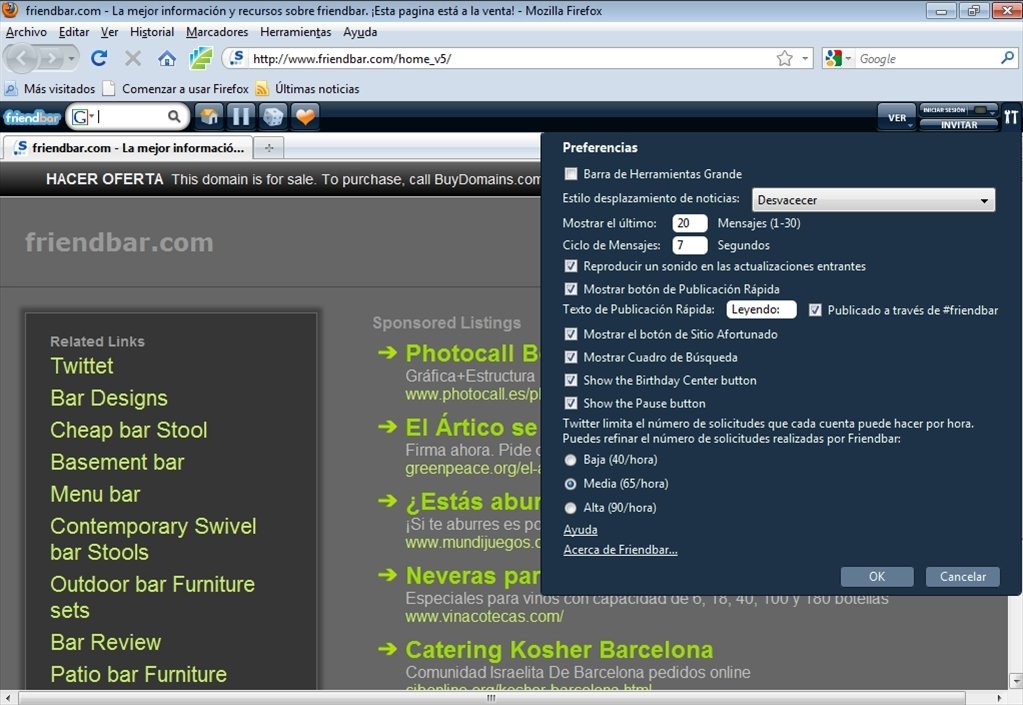This screenshot has width=1023, height=705.
Task: Toggle Mostrar el botón de Sitio Afortunado
Action: pyautogui.click(x=571, y=334)
